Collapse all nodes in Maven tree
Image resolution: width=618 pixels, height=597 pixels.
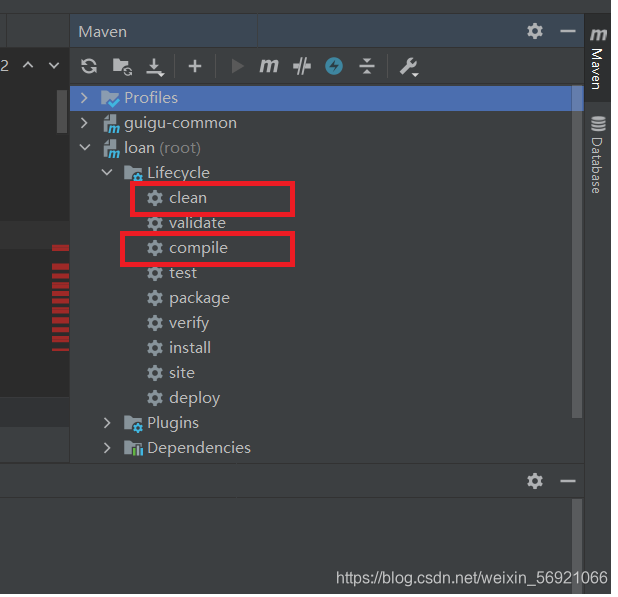tap(367, 66)
